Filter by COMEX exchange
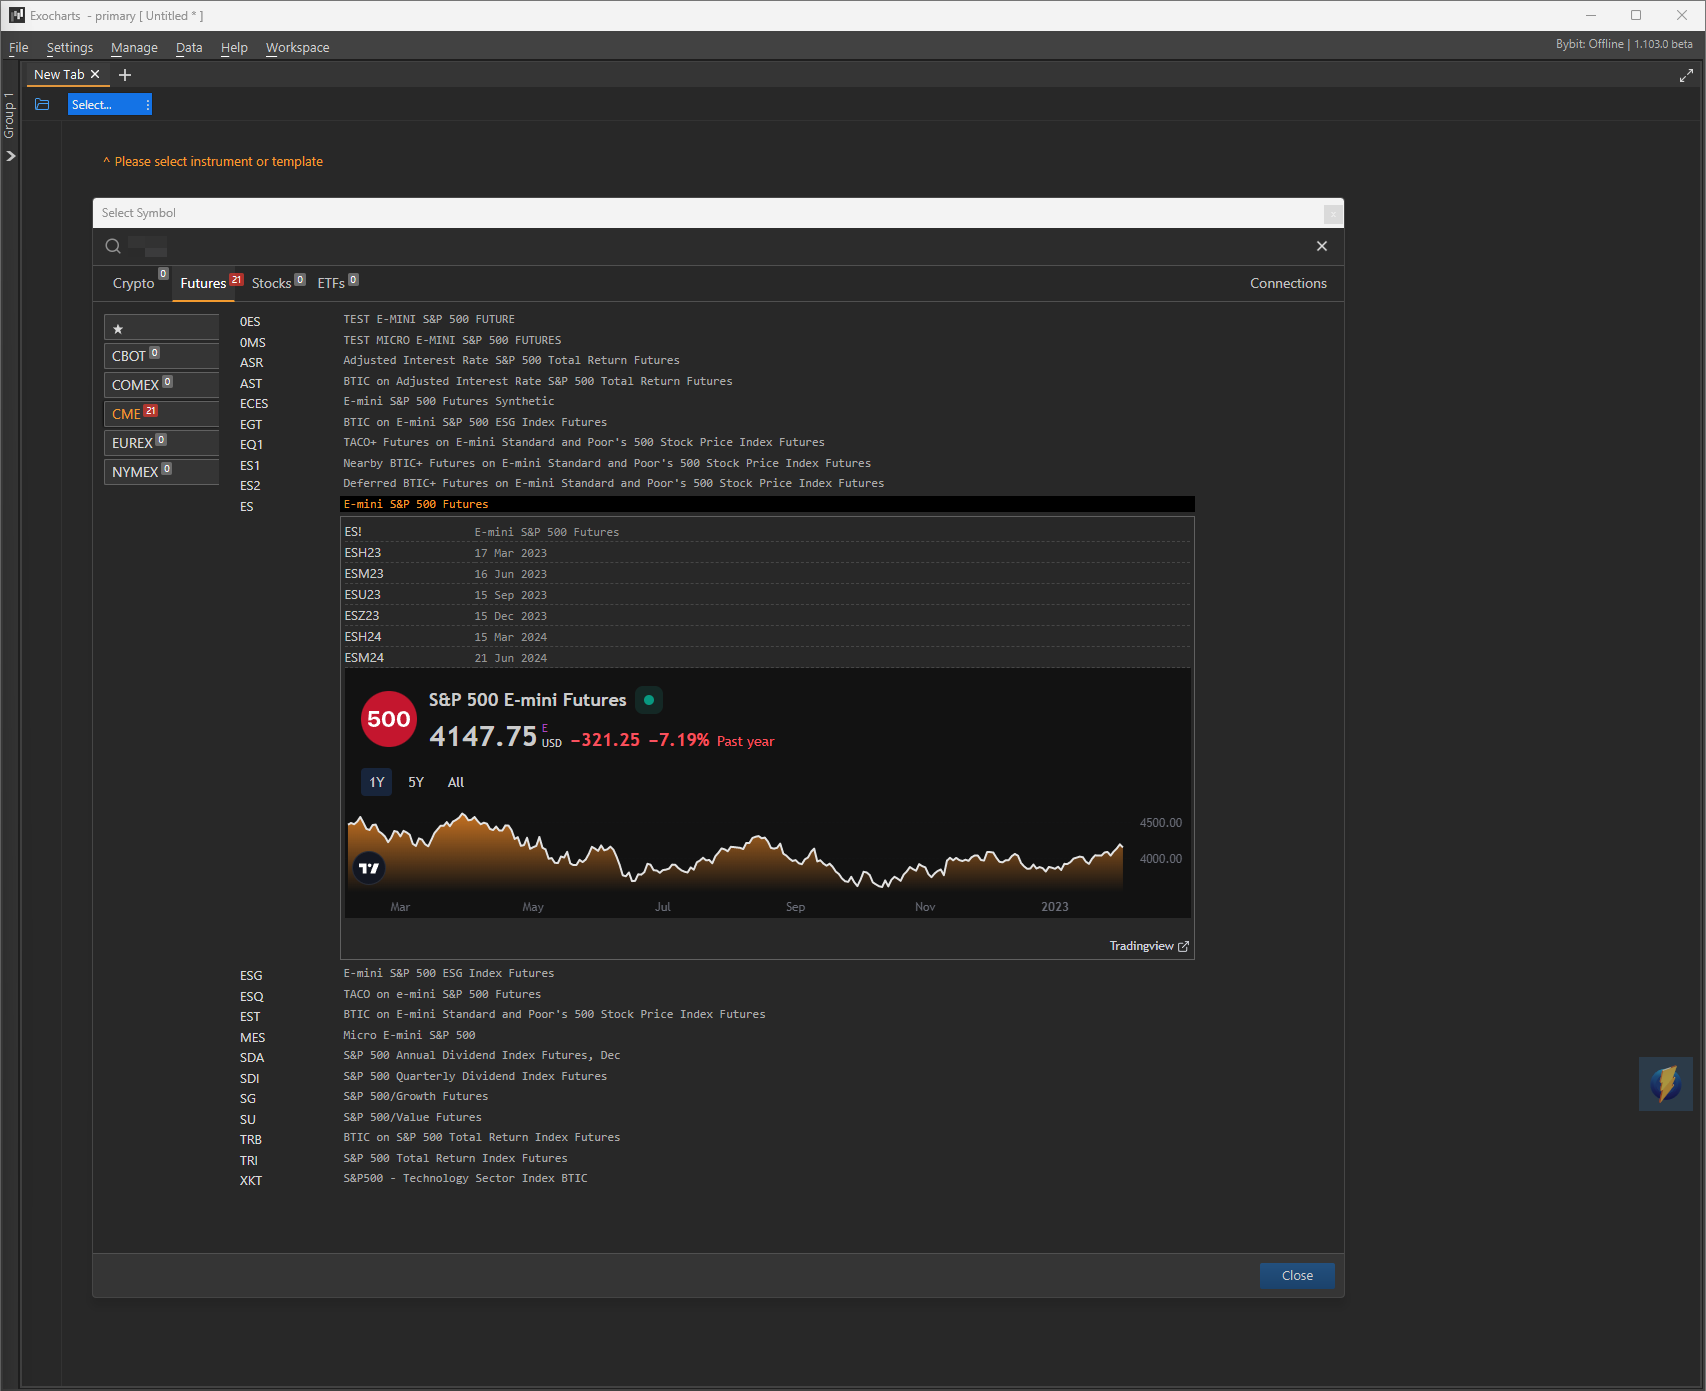Viewport: 1706px width, 1391px height. (161, 385)
